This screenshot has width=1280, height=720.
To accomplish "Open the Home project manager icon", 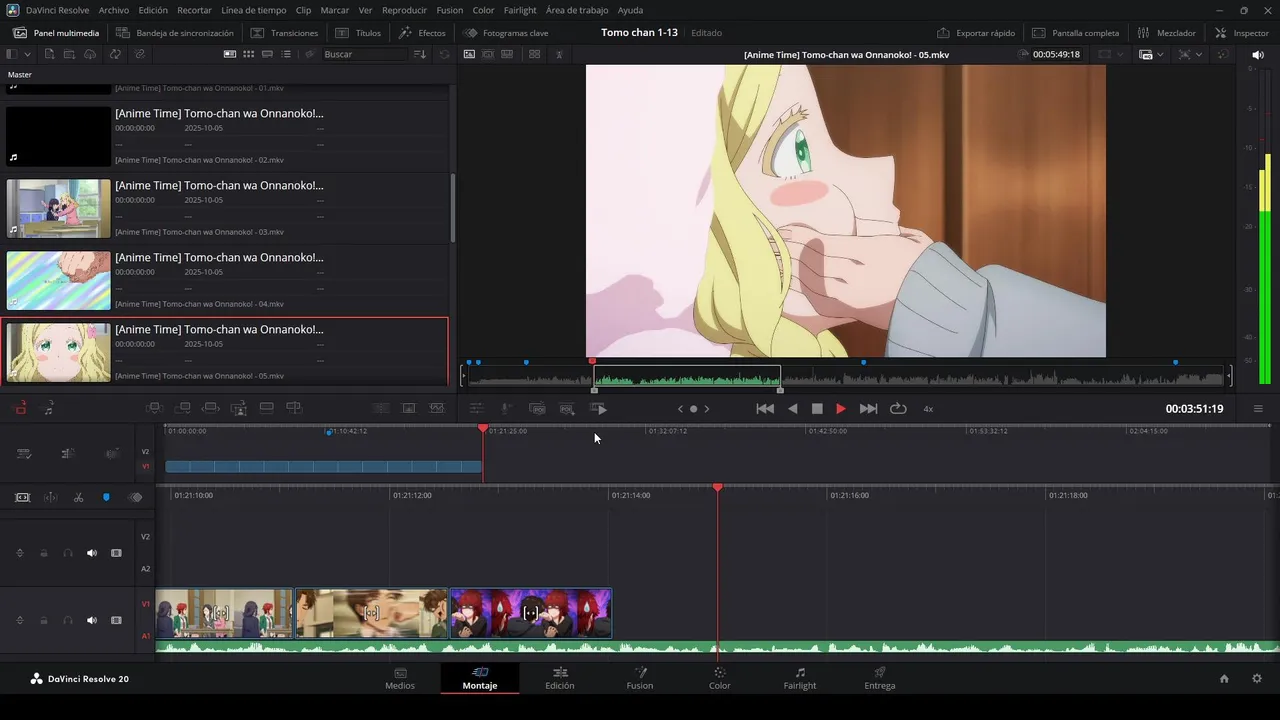I will (1224, 679).
